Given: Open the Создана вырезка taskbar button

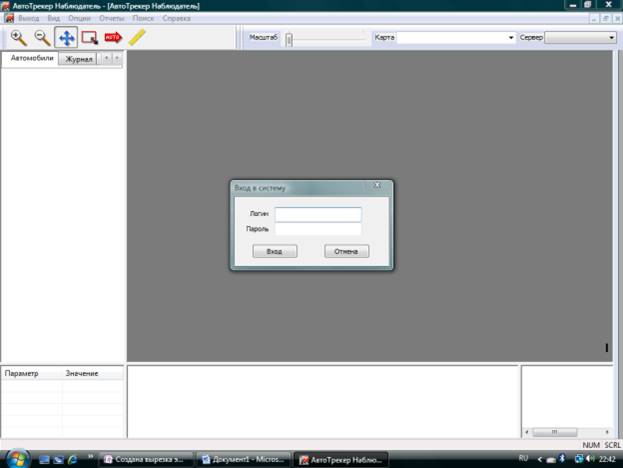Looking at the screenshot, I should (146, 460).
